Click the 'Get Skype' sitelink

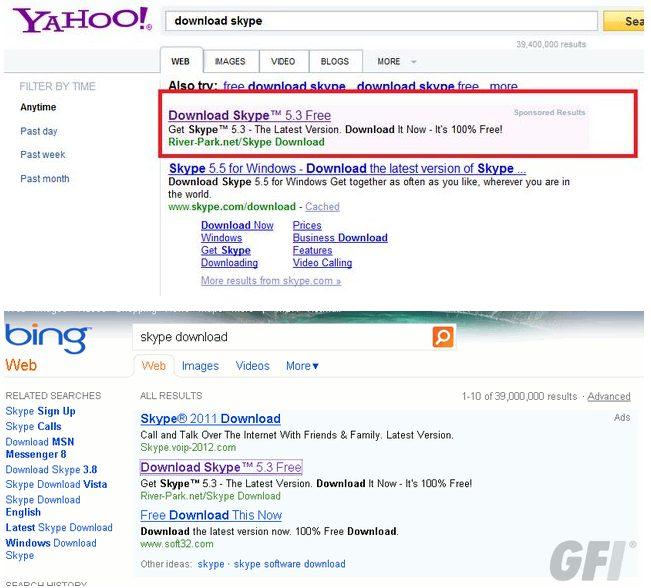[x=226, y=250]
